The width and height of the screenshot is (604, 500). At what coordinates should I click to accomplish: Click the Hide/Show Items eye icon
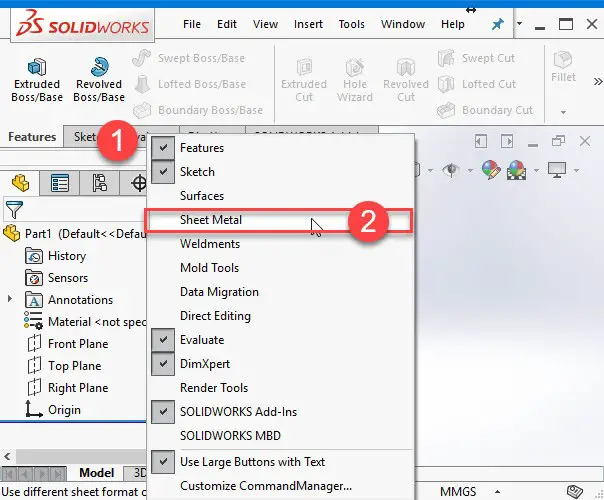pos(451,170)
